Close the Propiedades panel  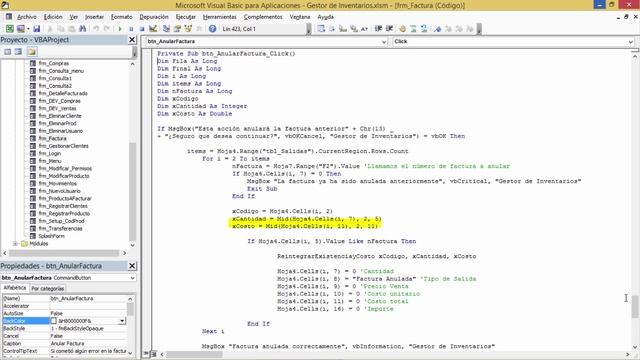[132, 266]
